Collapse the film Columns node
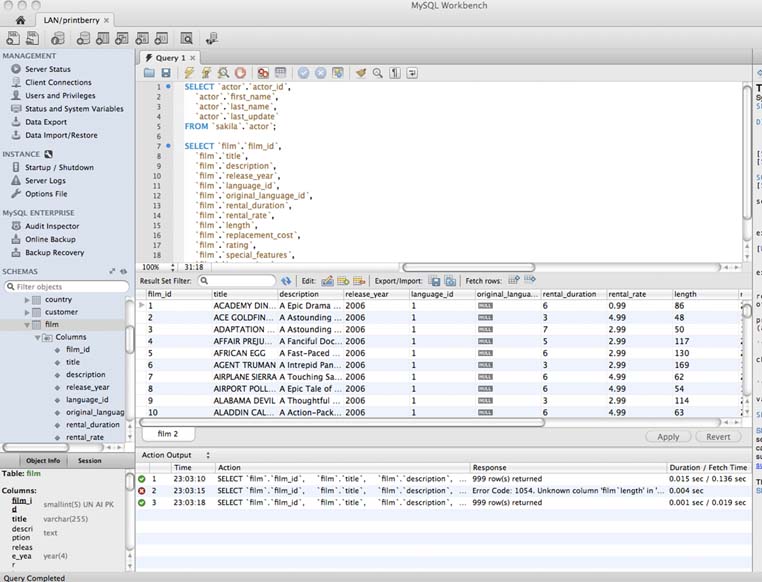The width and height of the screenshot is (762, 582). pyautogui.click(x=37, y=337)
